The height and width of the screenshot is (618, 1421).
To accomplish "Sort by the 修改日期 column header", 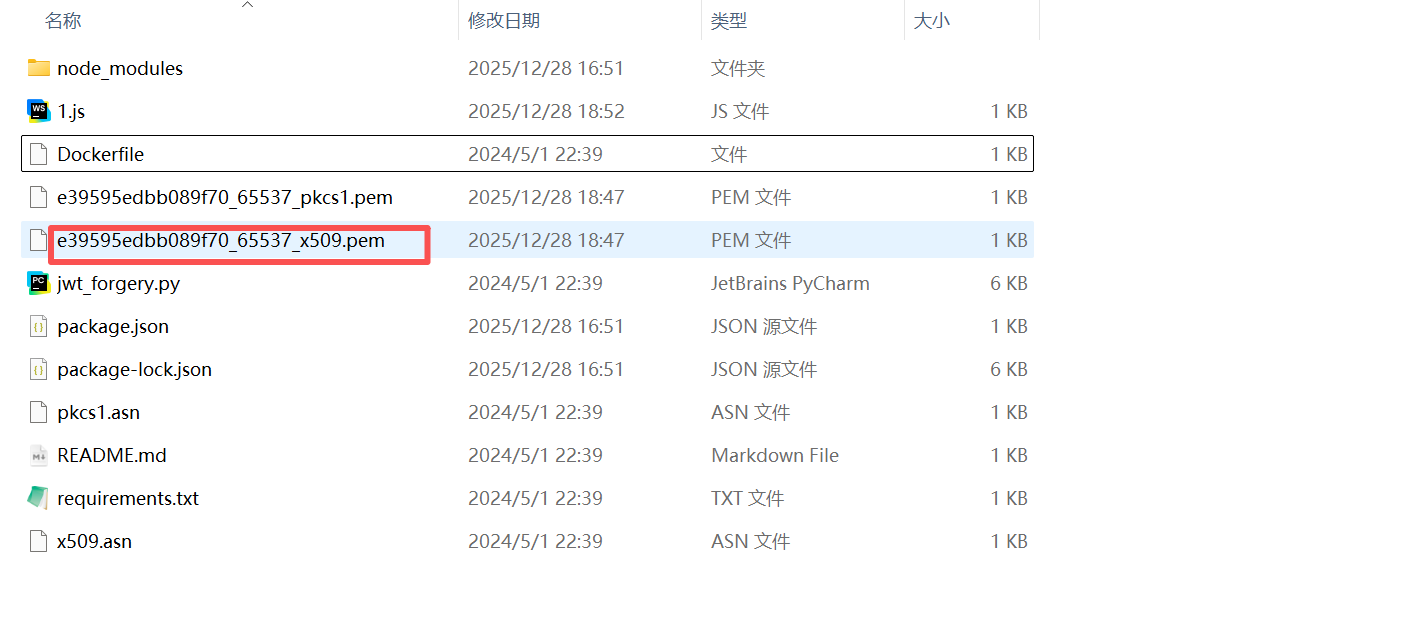I will pyautogui.click(x=504, y=20).
